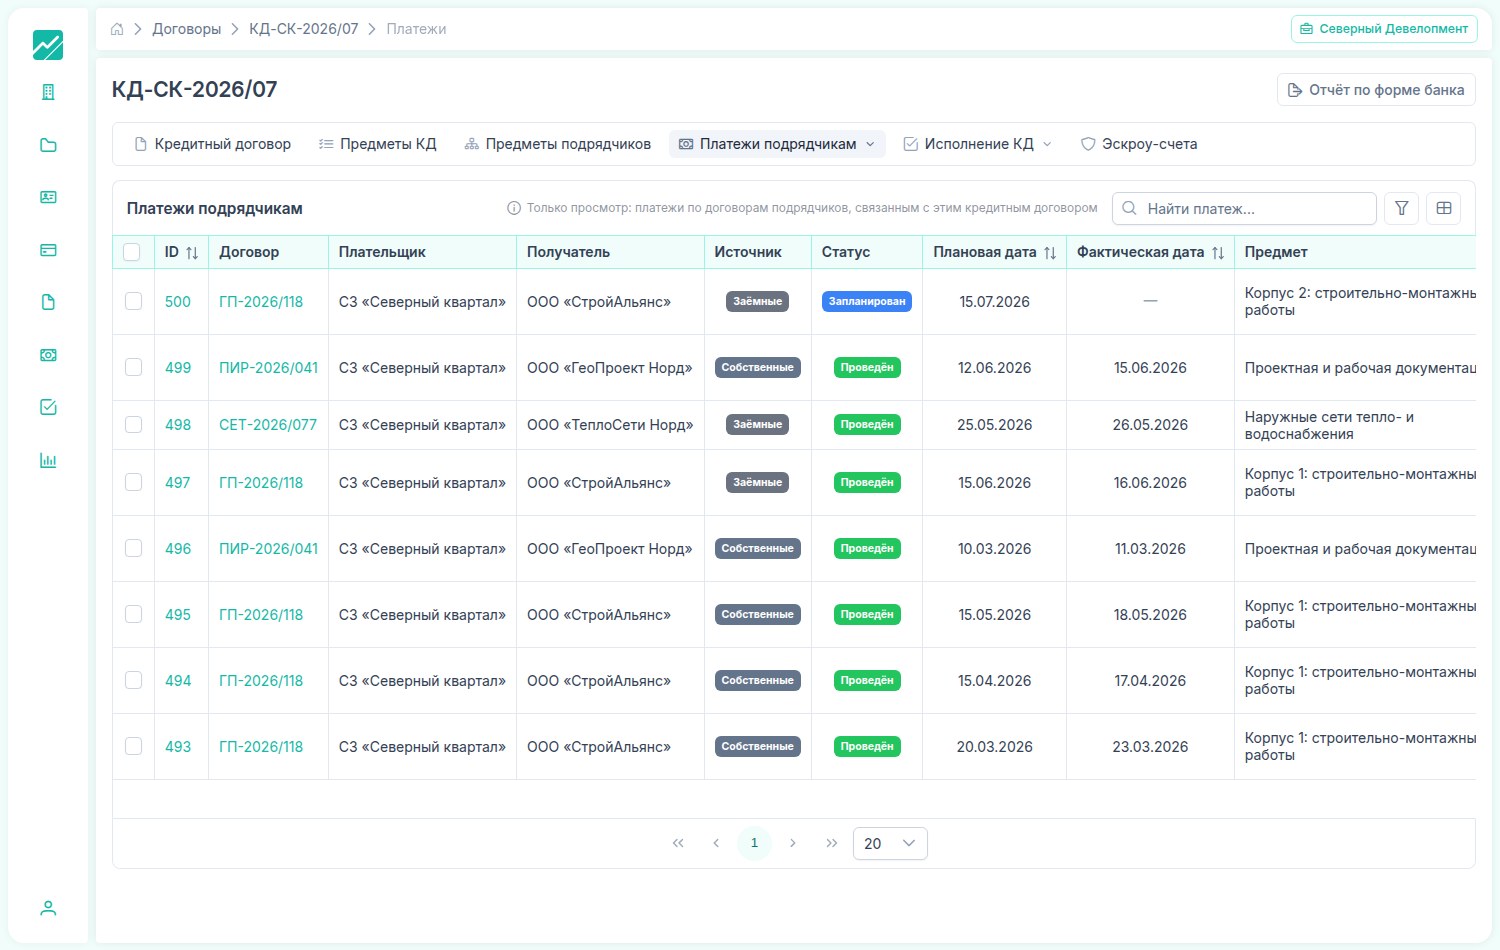
Task: Expand the Исполнение КД tab dropdown
Action: coord(1047,144)
